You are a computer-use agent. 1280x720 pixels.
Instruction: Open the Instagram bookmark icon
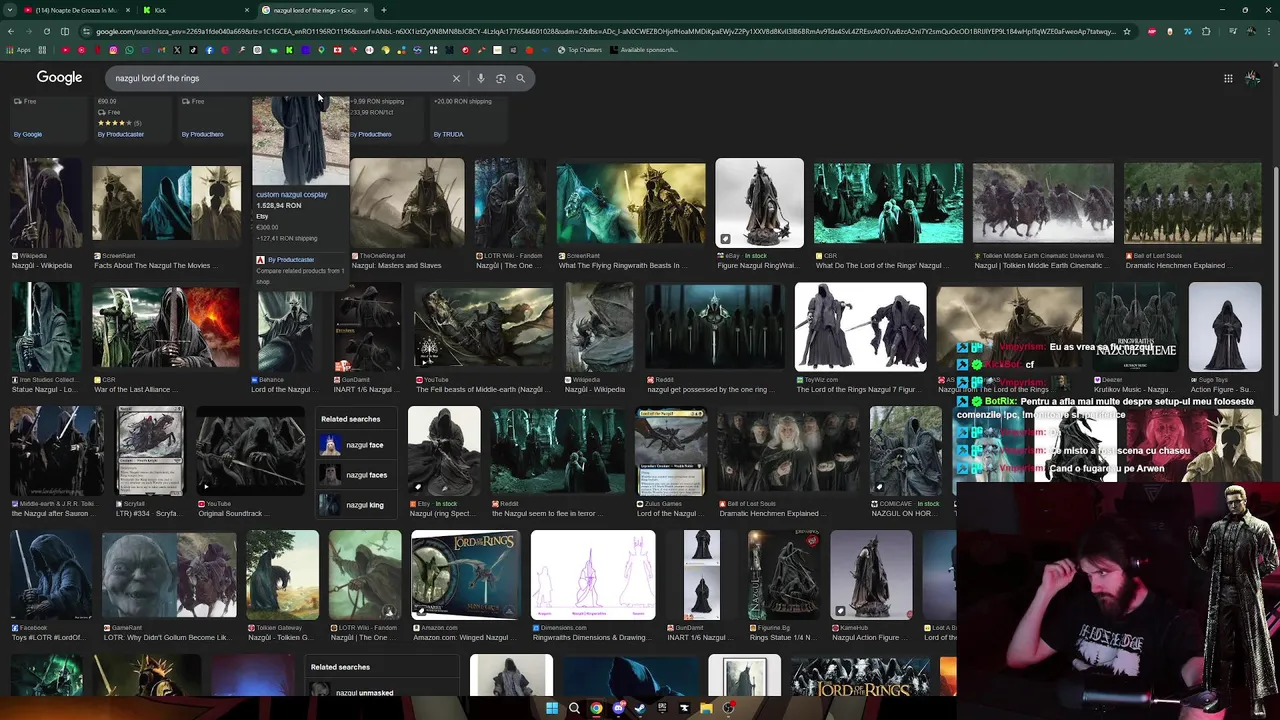[113, 50]
